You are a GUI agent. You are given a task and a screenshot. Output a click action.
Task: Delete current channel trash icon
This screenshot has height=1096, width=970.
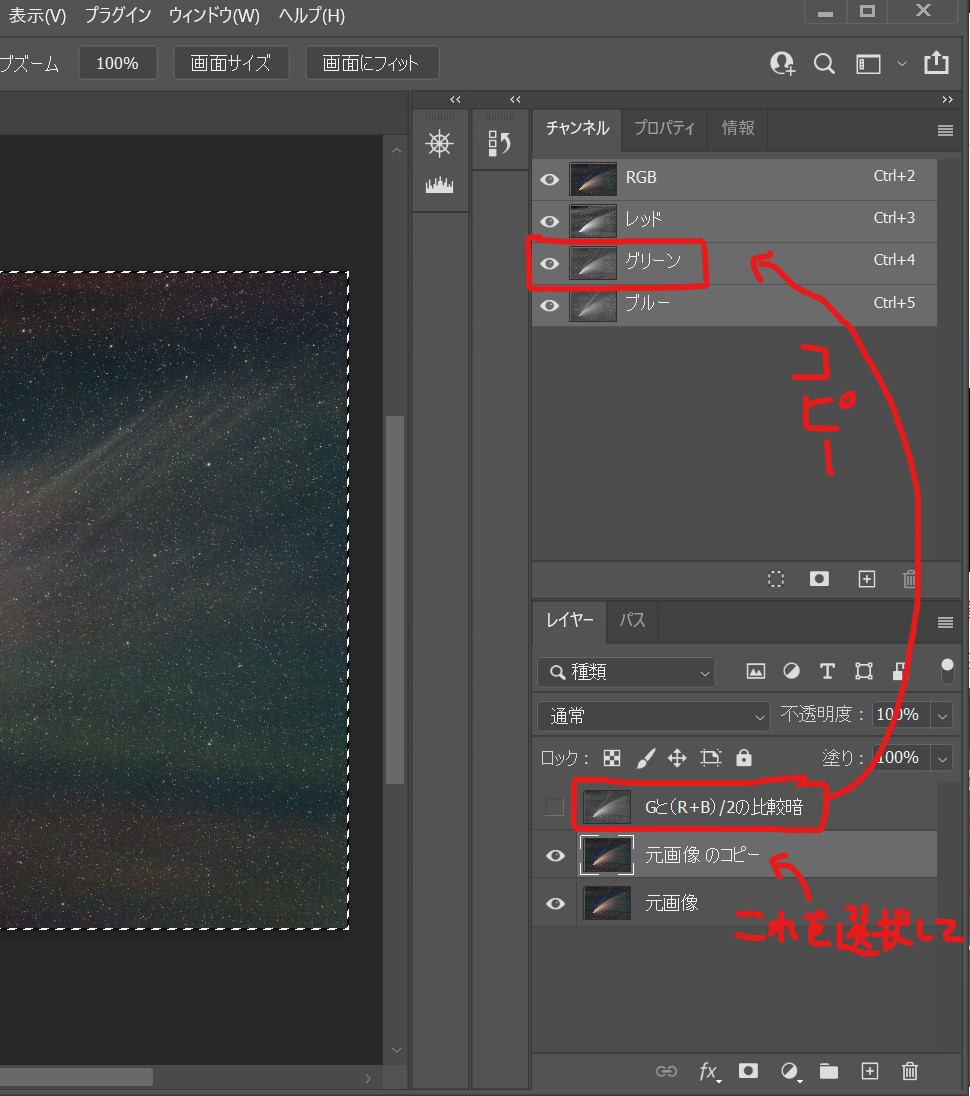[x=909, y=579]
